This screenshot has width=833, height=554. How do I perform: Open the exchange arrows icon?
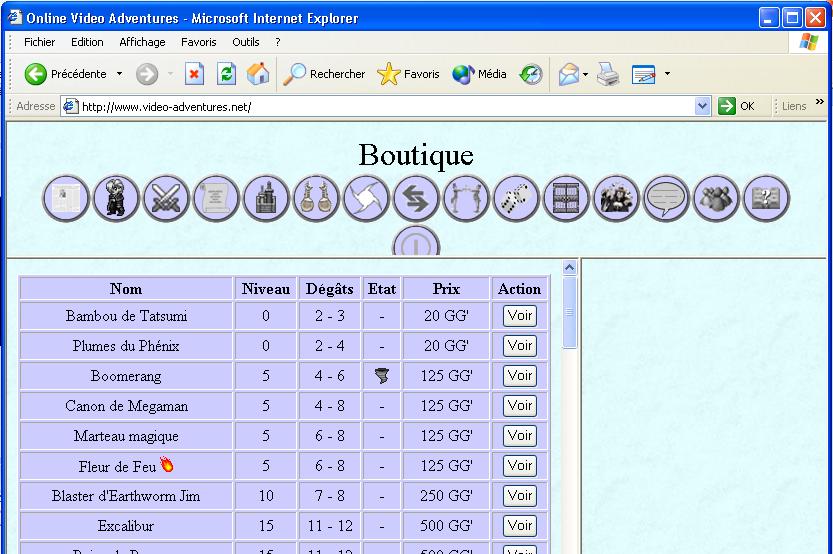(x=416, y=199)
